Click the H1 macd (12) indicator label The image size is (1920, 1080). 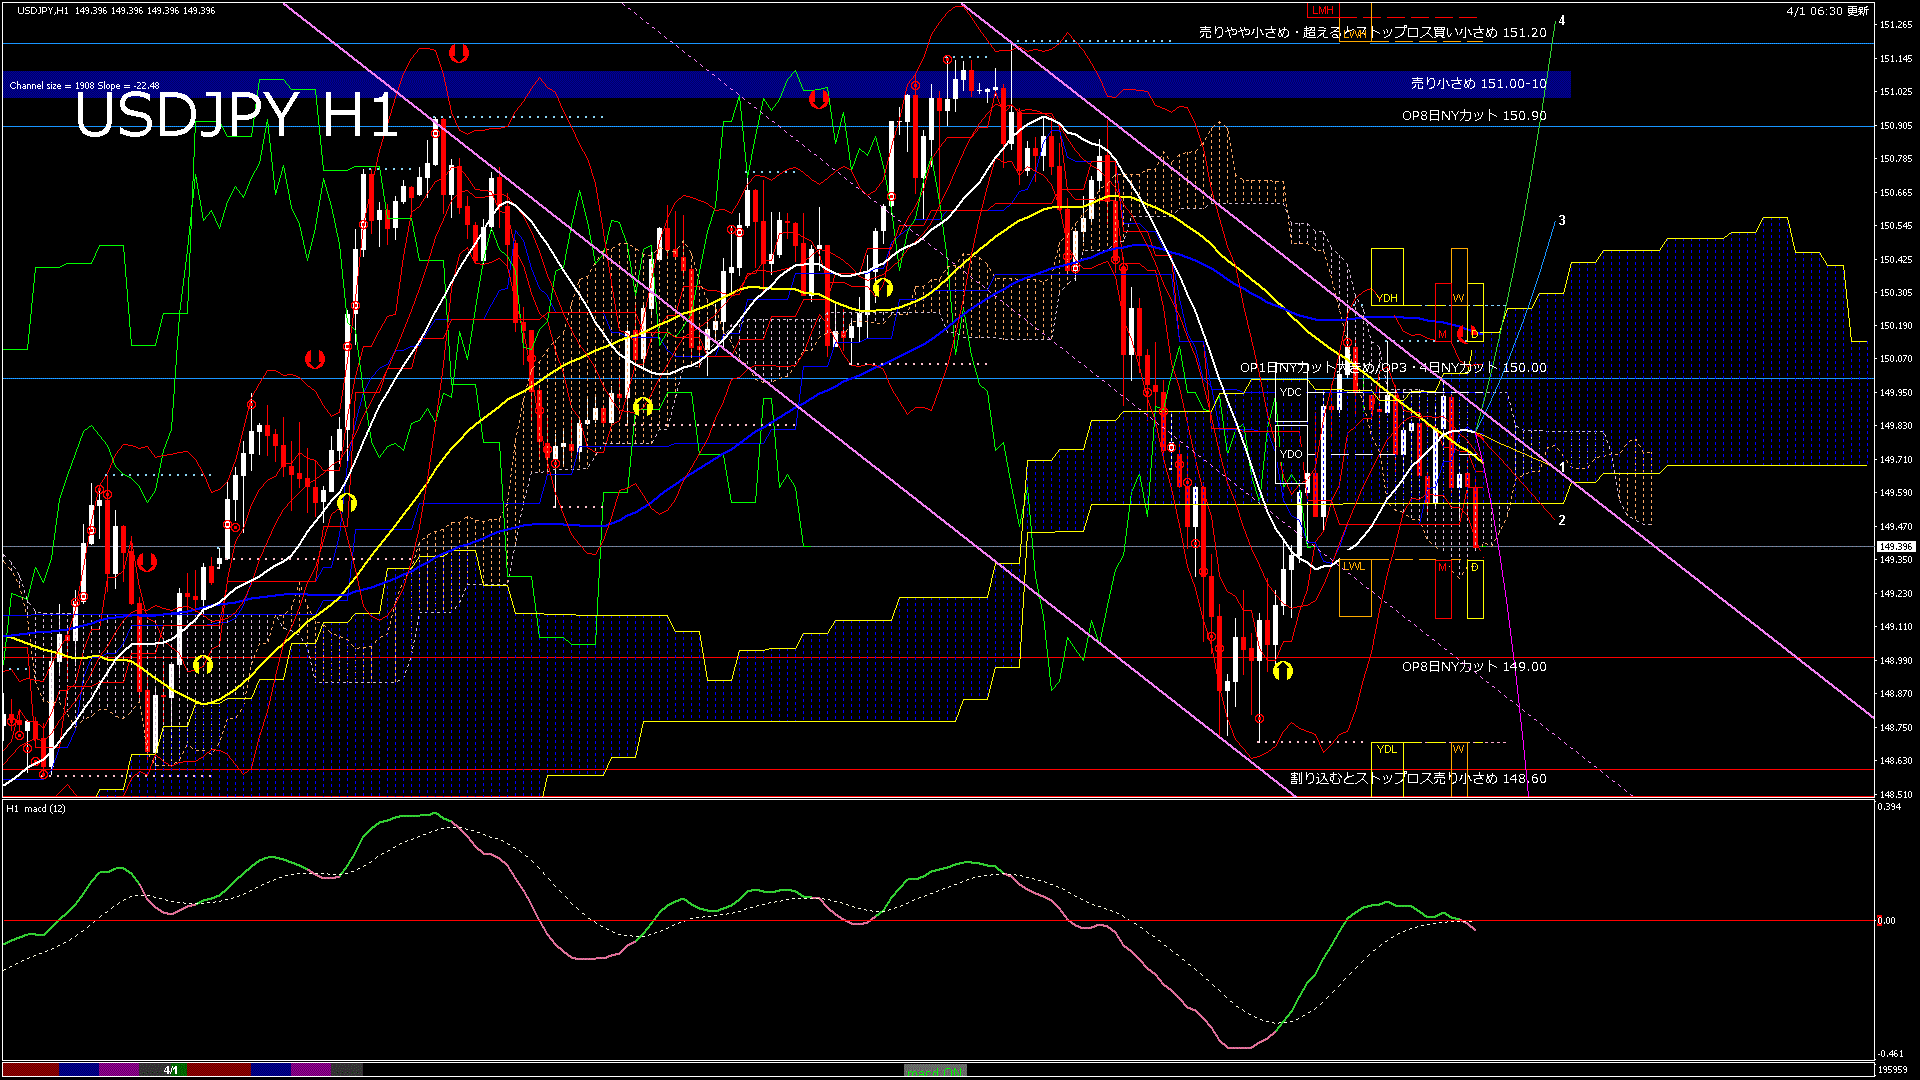[36, 808]
